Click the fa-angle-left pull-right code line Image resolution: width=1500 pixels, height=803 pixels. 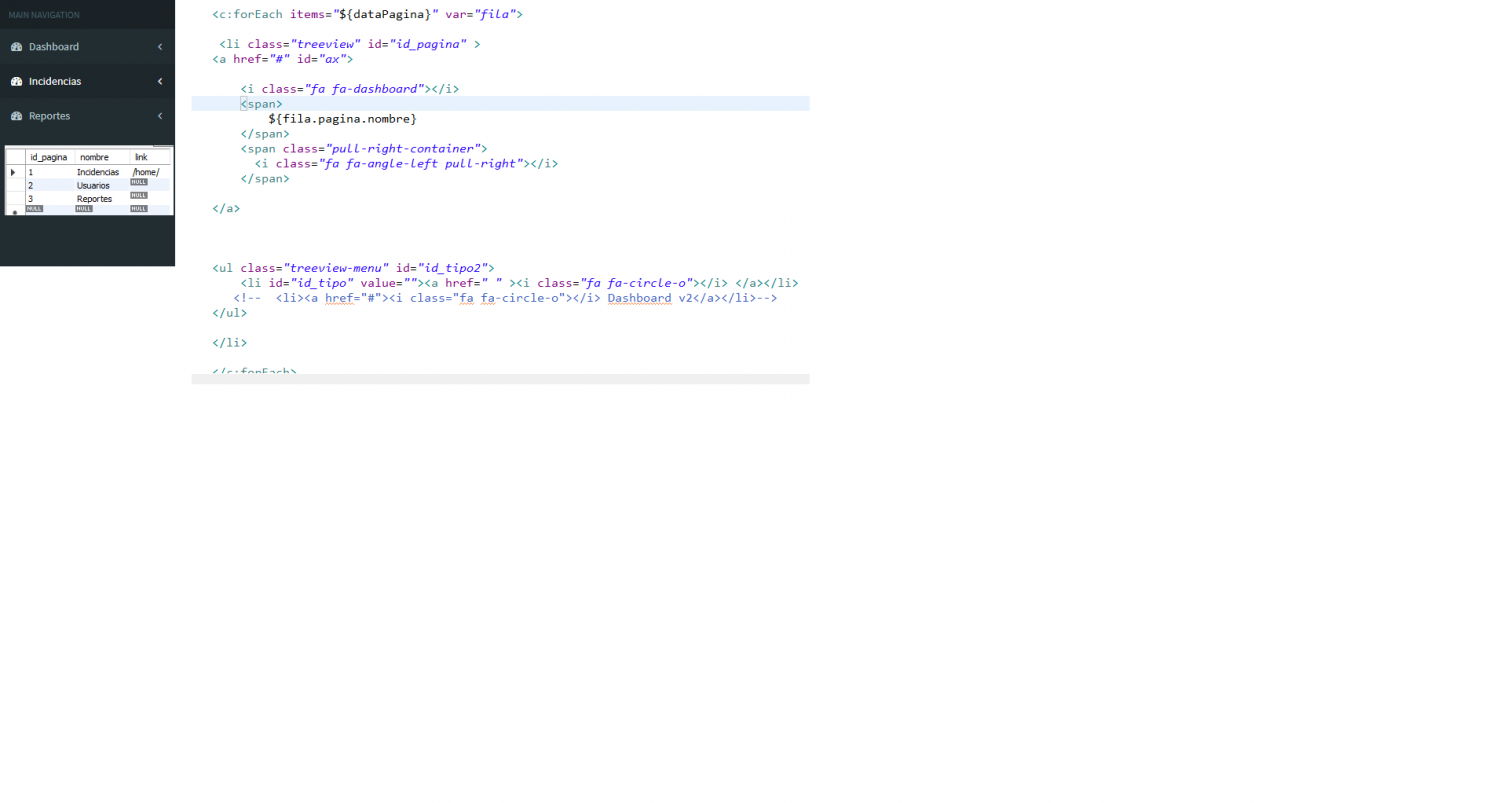(x=406, y=164)
